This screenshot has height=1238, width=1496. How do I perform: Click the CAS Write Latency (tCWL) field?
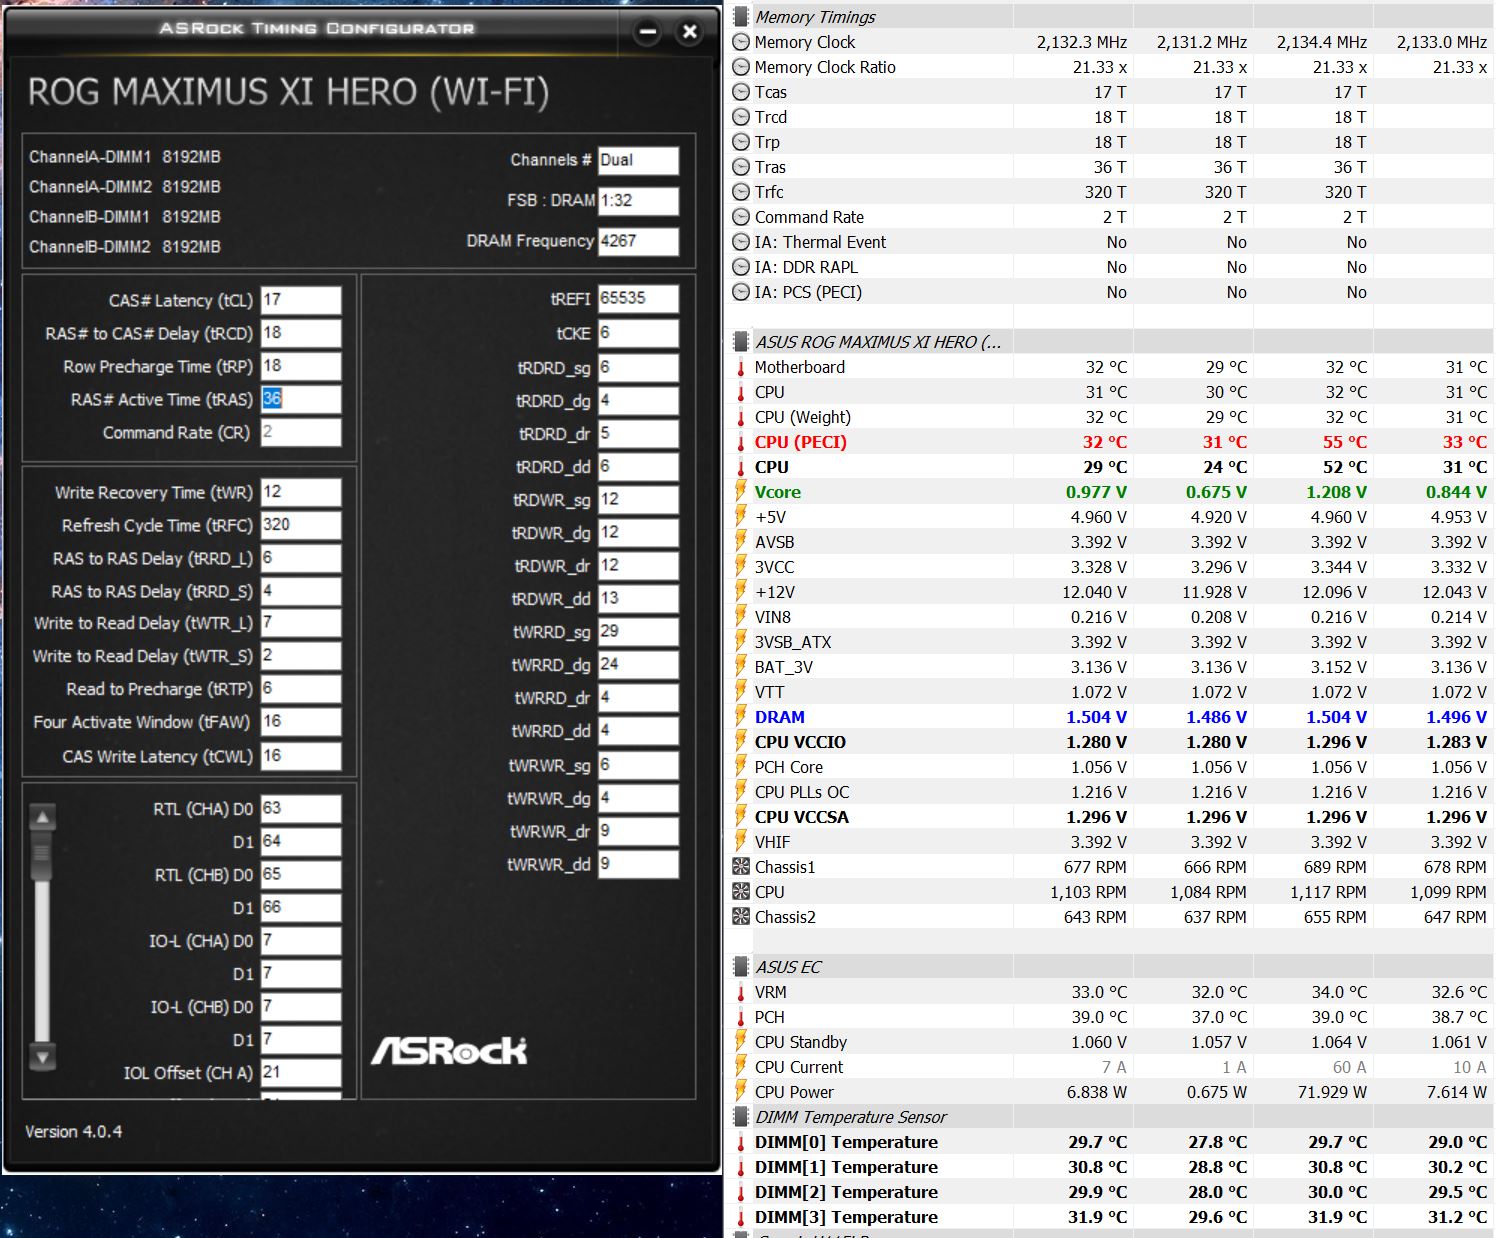301,756
